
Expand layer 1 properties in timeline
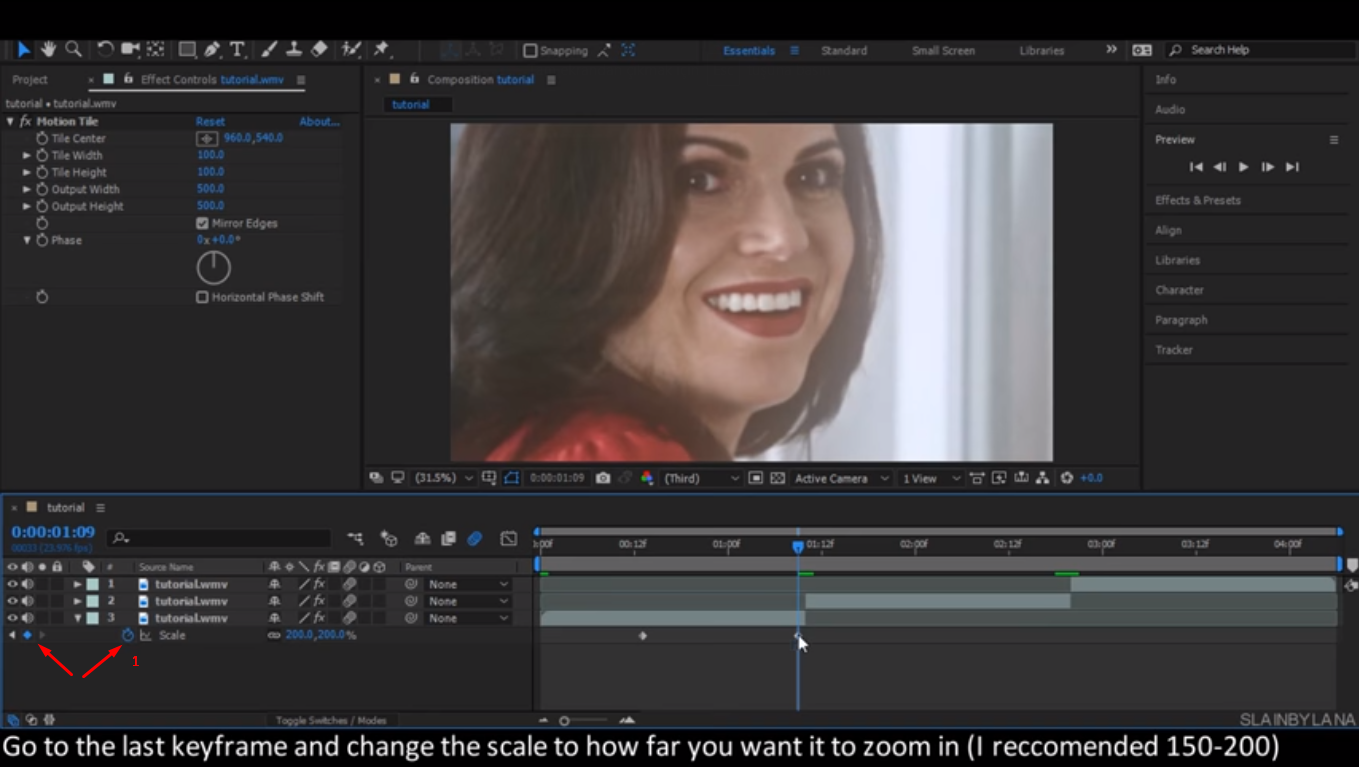tap(77, 584)
